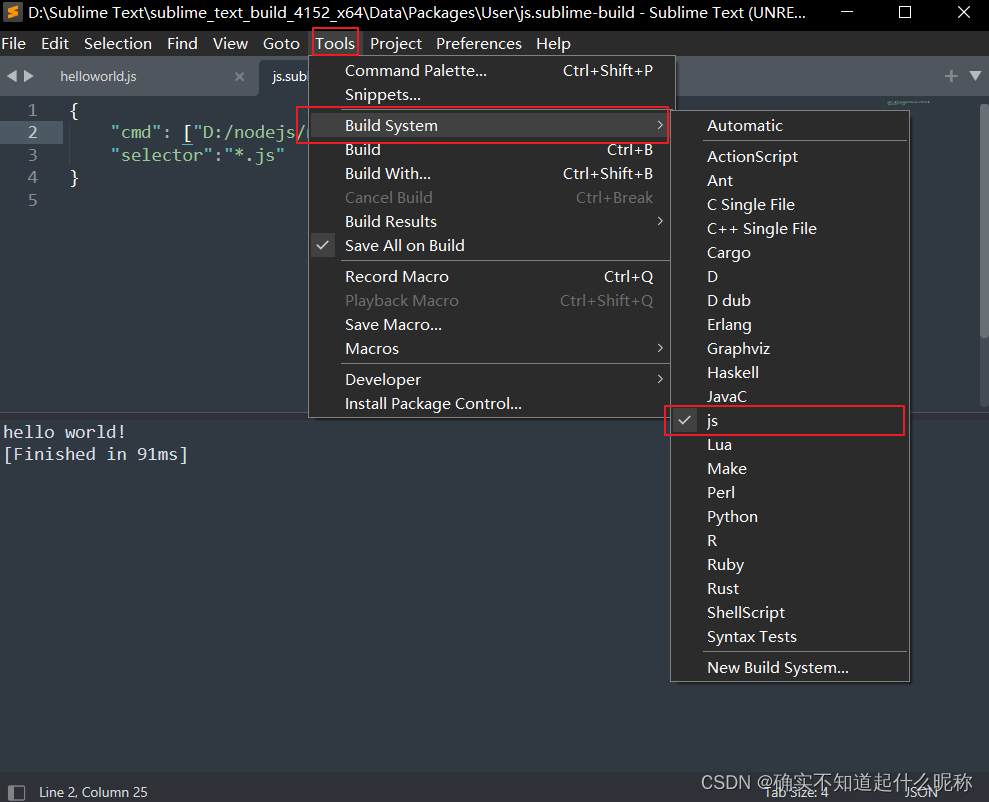Viewport: 989px width, 802px height.
Task: Select JavaC build system
Action: pyautogui.click(x=790, y=397)
